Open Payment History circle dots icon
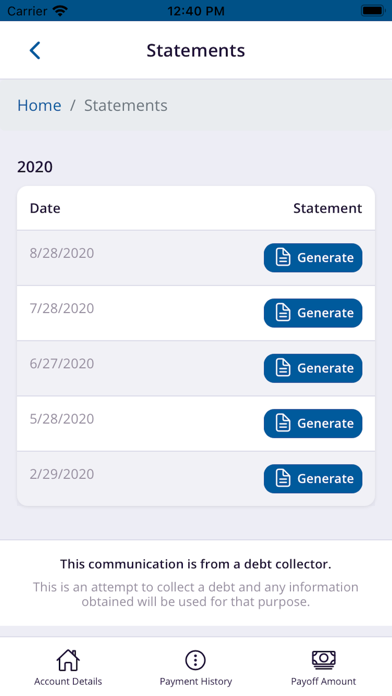This screenshot has width=392, height=696. (x=195, y=660)
